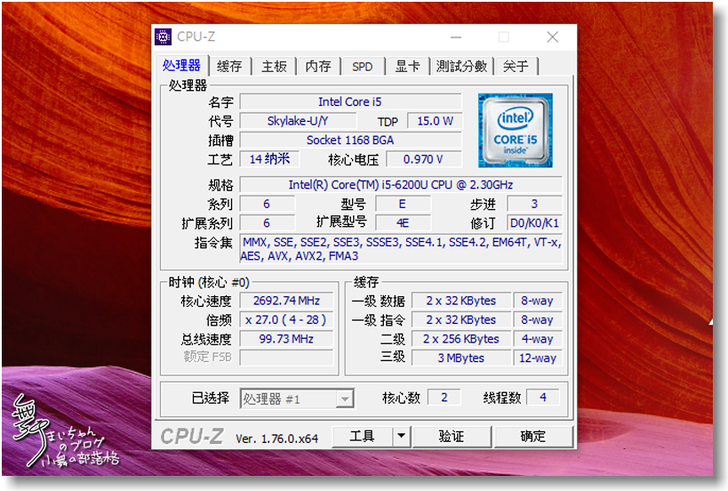Click the 14 纳米 process value

point(269,159)
